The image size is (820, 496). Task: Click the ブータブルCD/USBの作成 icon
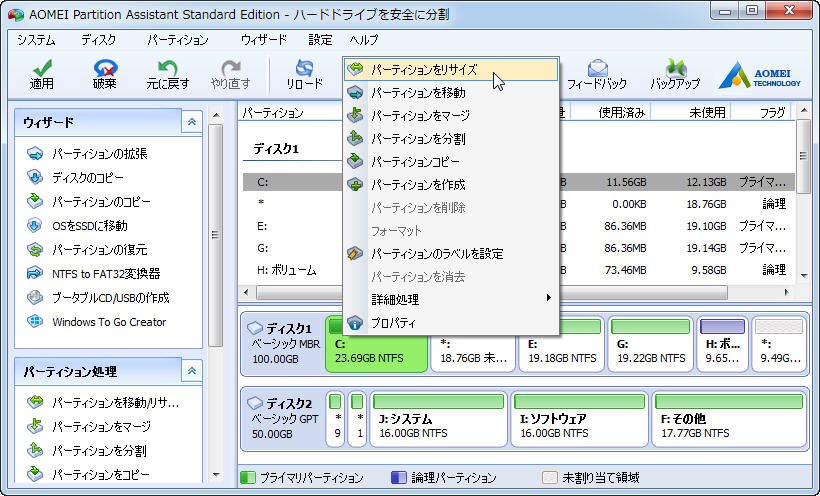click(35, 297)
